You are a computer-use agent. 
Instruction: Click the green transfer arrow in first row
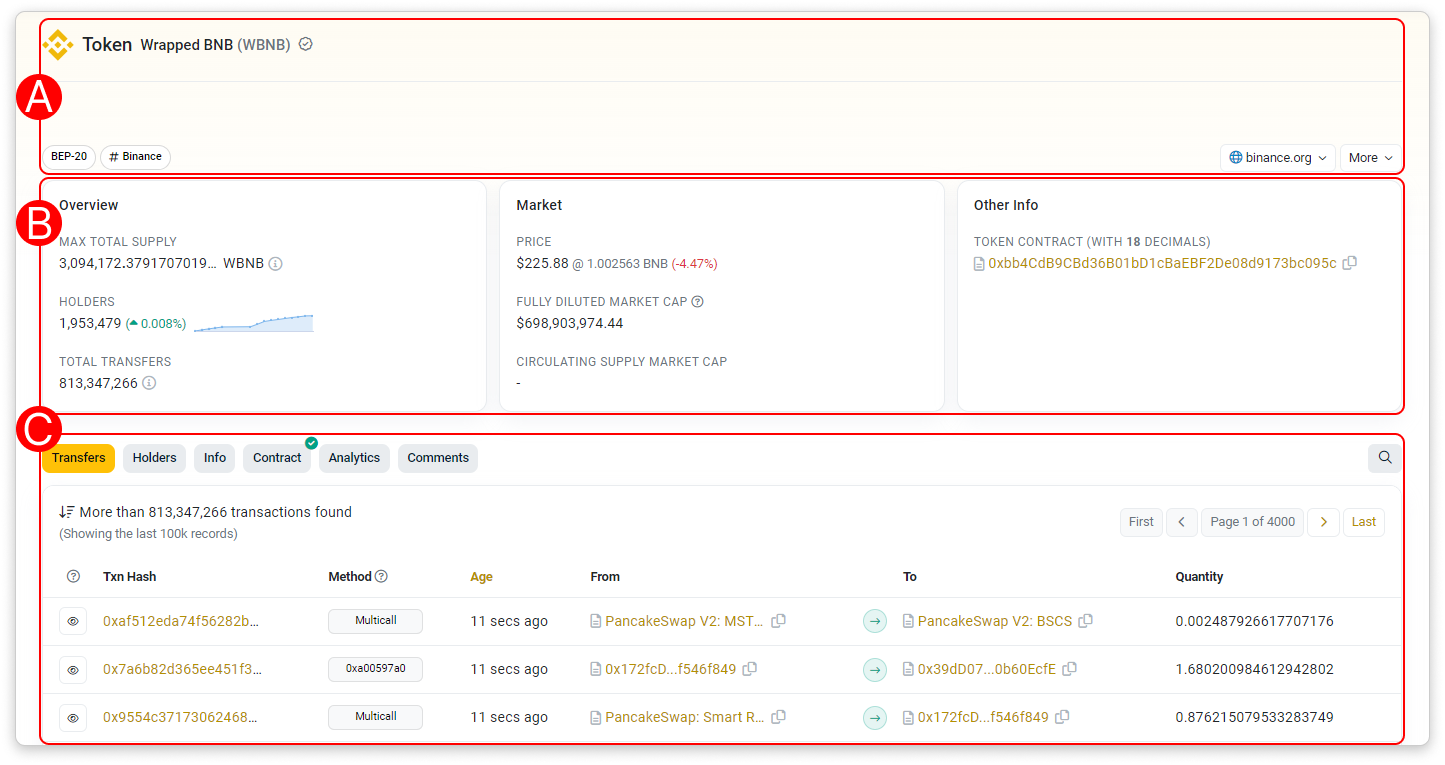click(x=875, y=621)
